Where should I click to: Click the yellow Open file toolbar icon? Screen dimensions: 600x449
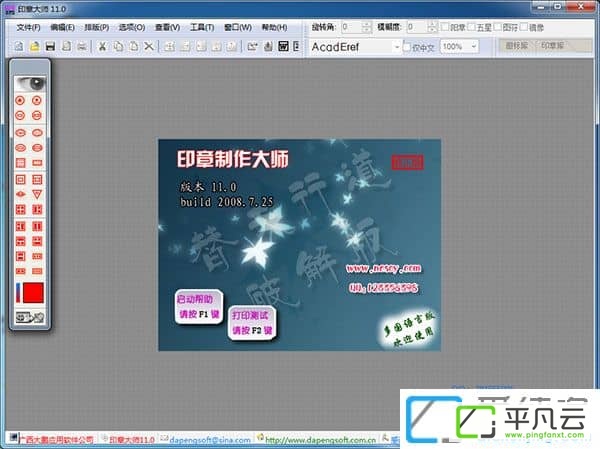click(34, 47)
